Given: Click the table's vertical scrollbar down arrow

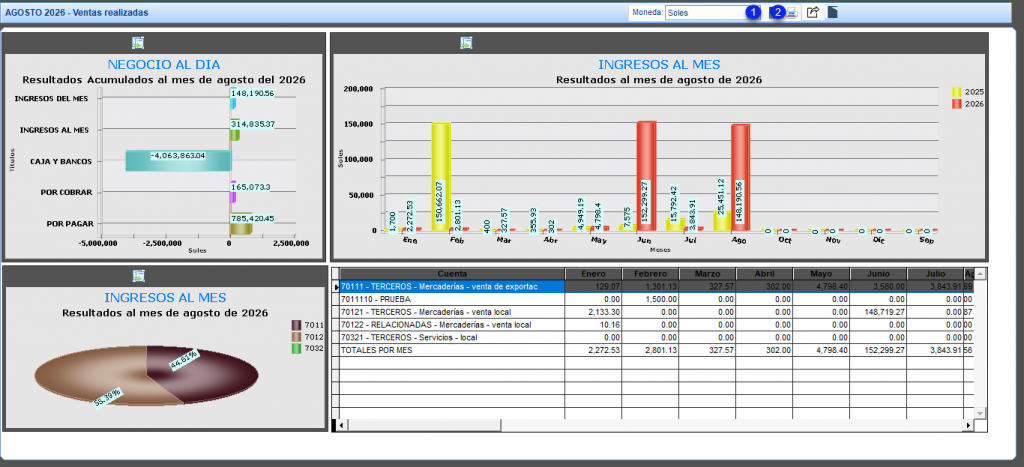Looking at the screenshot, I should point(979,413).
